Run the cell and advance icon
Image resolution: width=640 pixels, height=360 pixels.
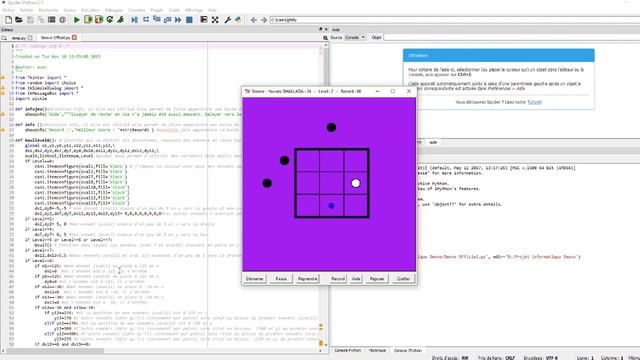[99, 20]
